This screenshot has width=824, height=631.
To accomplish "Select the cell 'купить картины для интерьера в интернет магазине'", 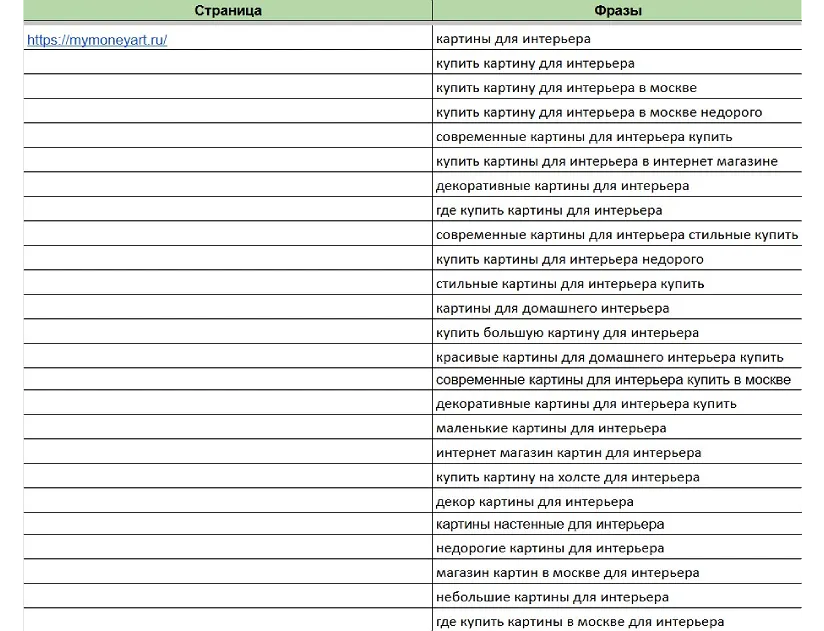I will tap(606, 161).
